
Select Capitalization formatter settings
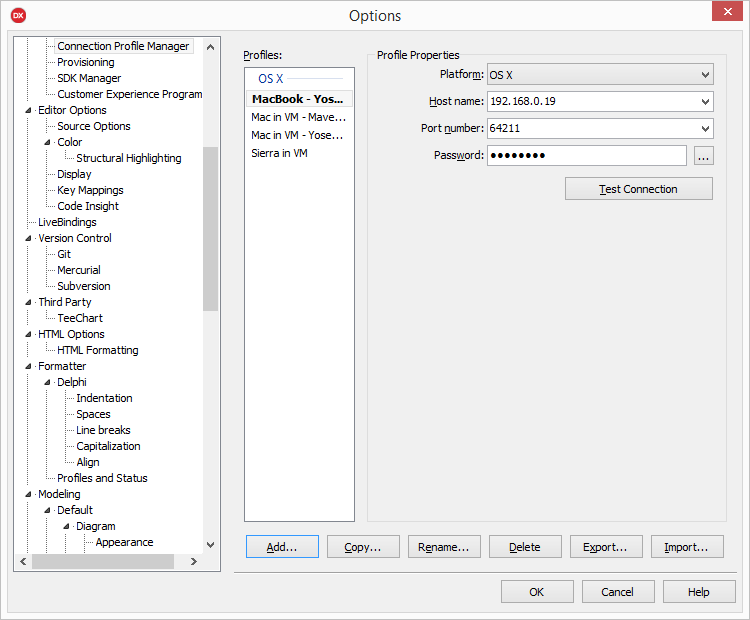click(x=108, y=446)
